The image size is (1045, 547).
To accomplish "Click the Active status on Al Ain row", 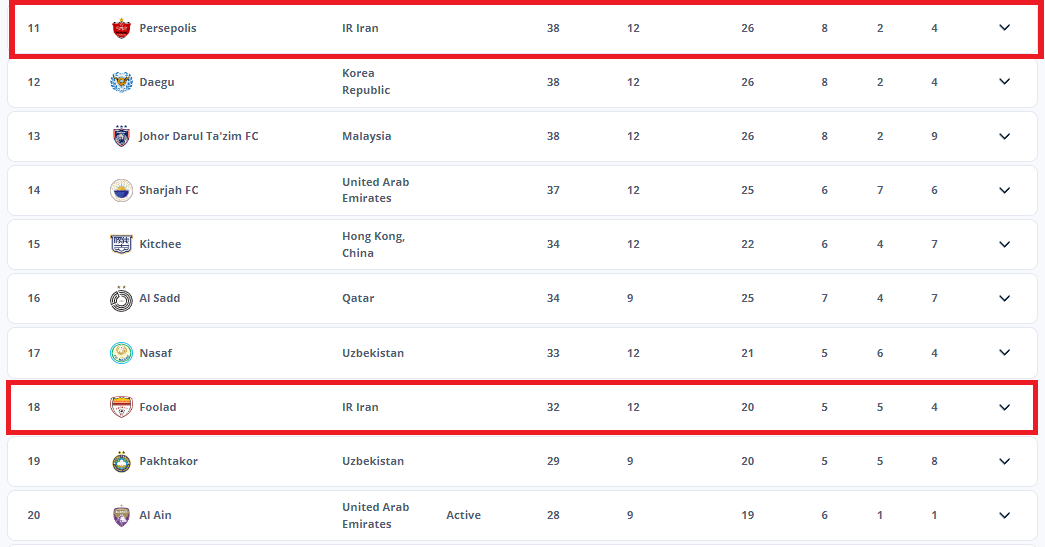I will [x=463, y=515].
